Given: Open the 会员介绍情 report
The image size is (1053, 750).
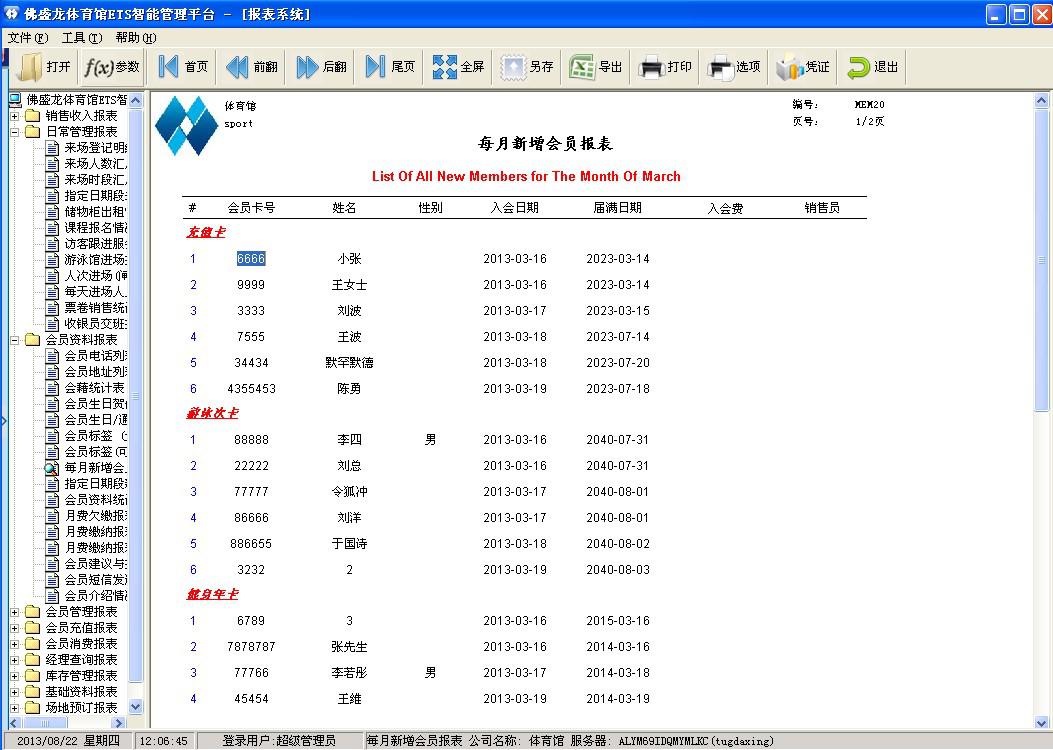Looking at the screenshot, I should 95,596.
